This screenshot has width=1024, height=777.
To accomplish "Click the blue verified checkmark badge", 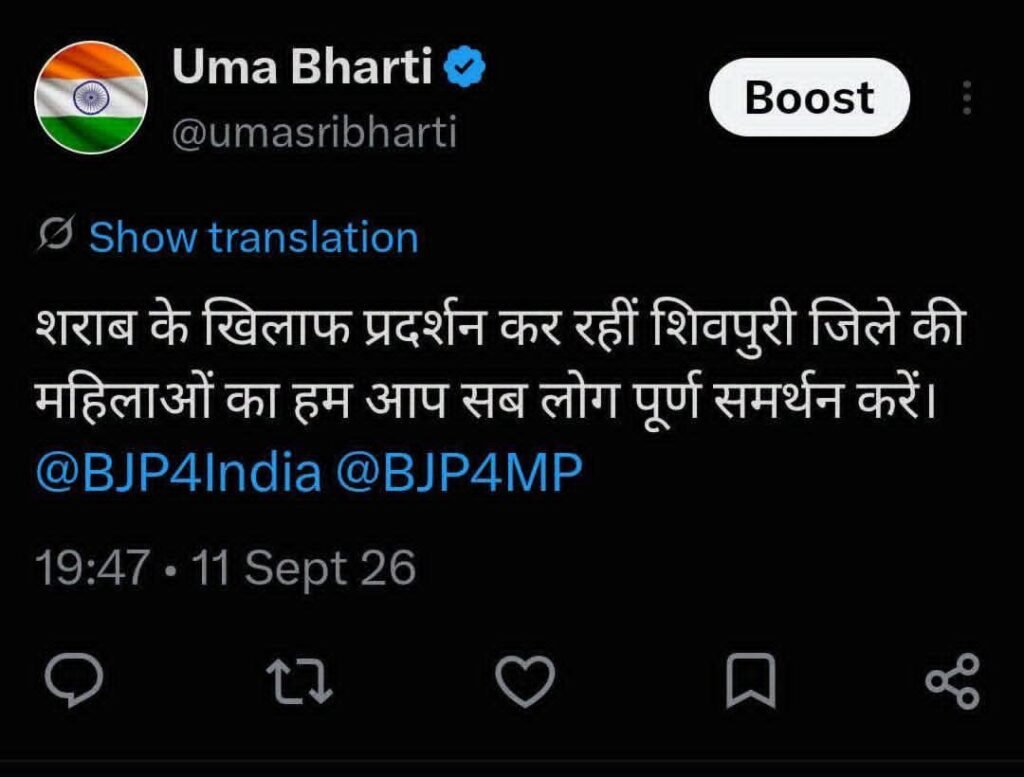I will point(464,67).
